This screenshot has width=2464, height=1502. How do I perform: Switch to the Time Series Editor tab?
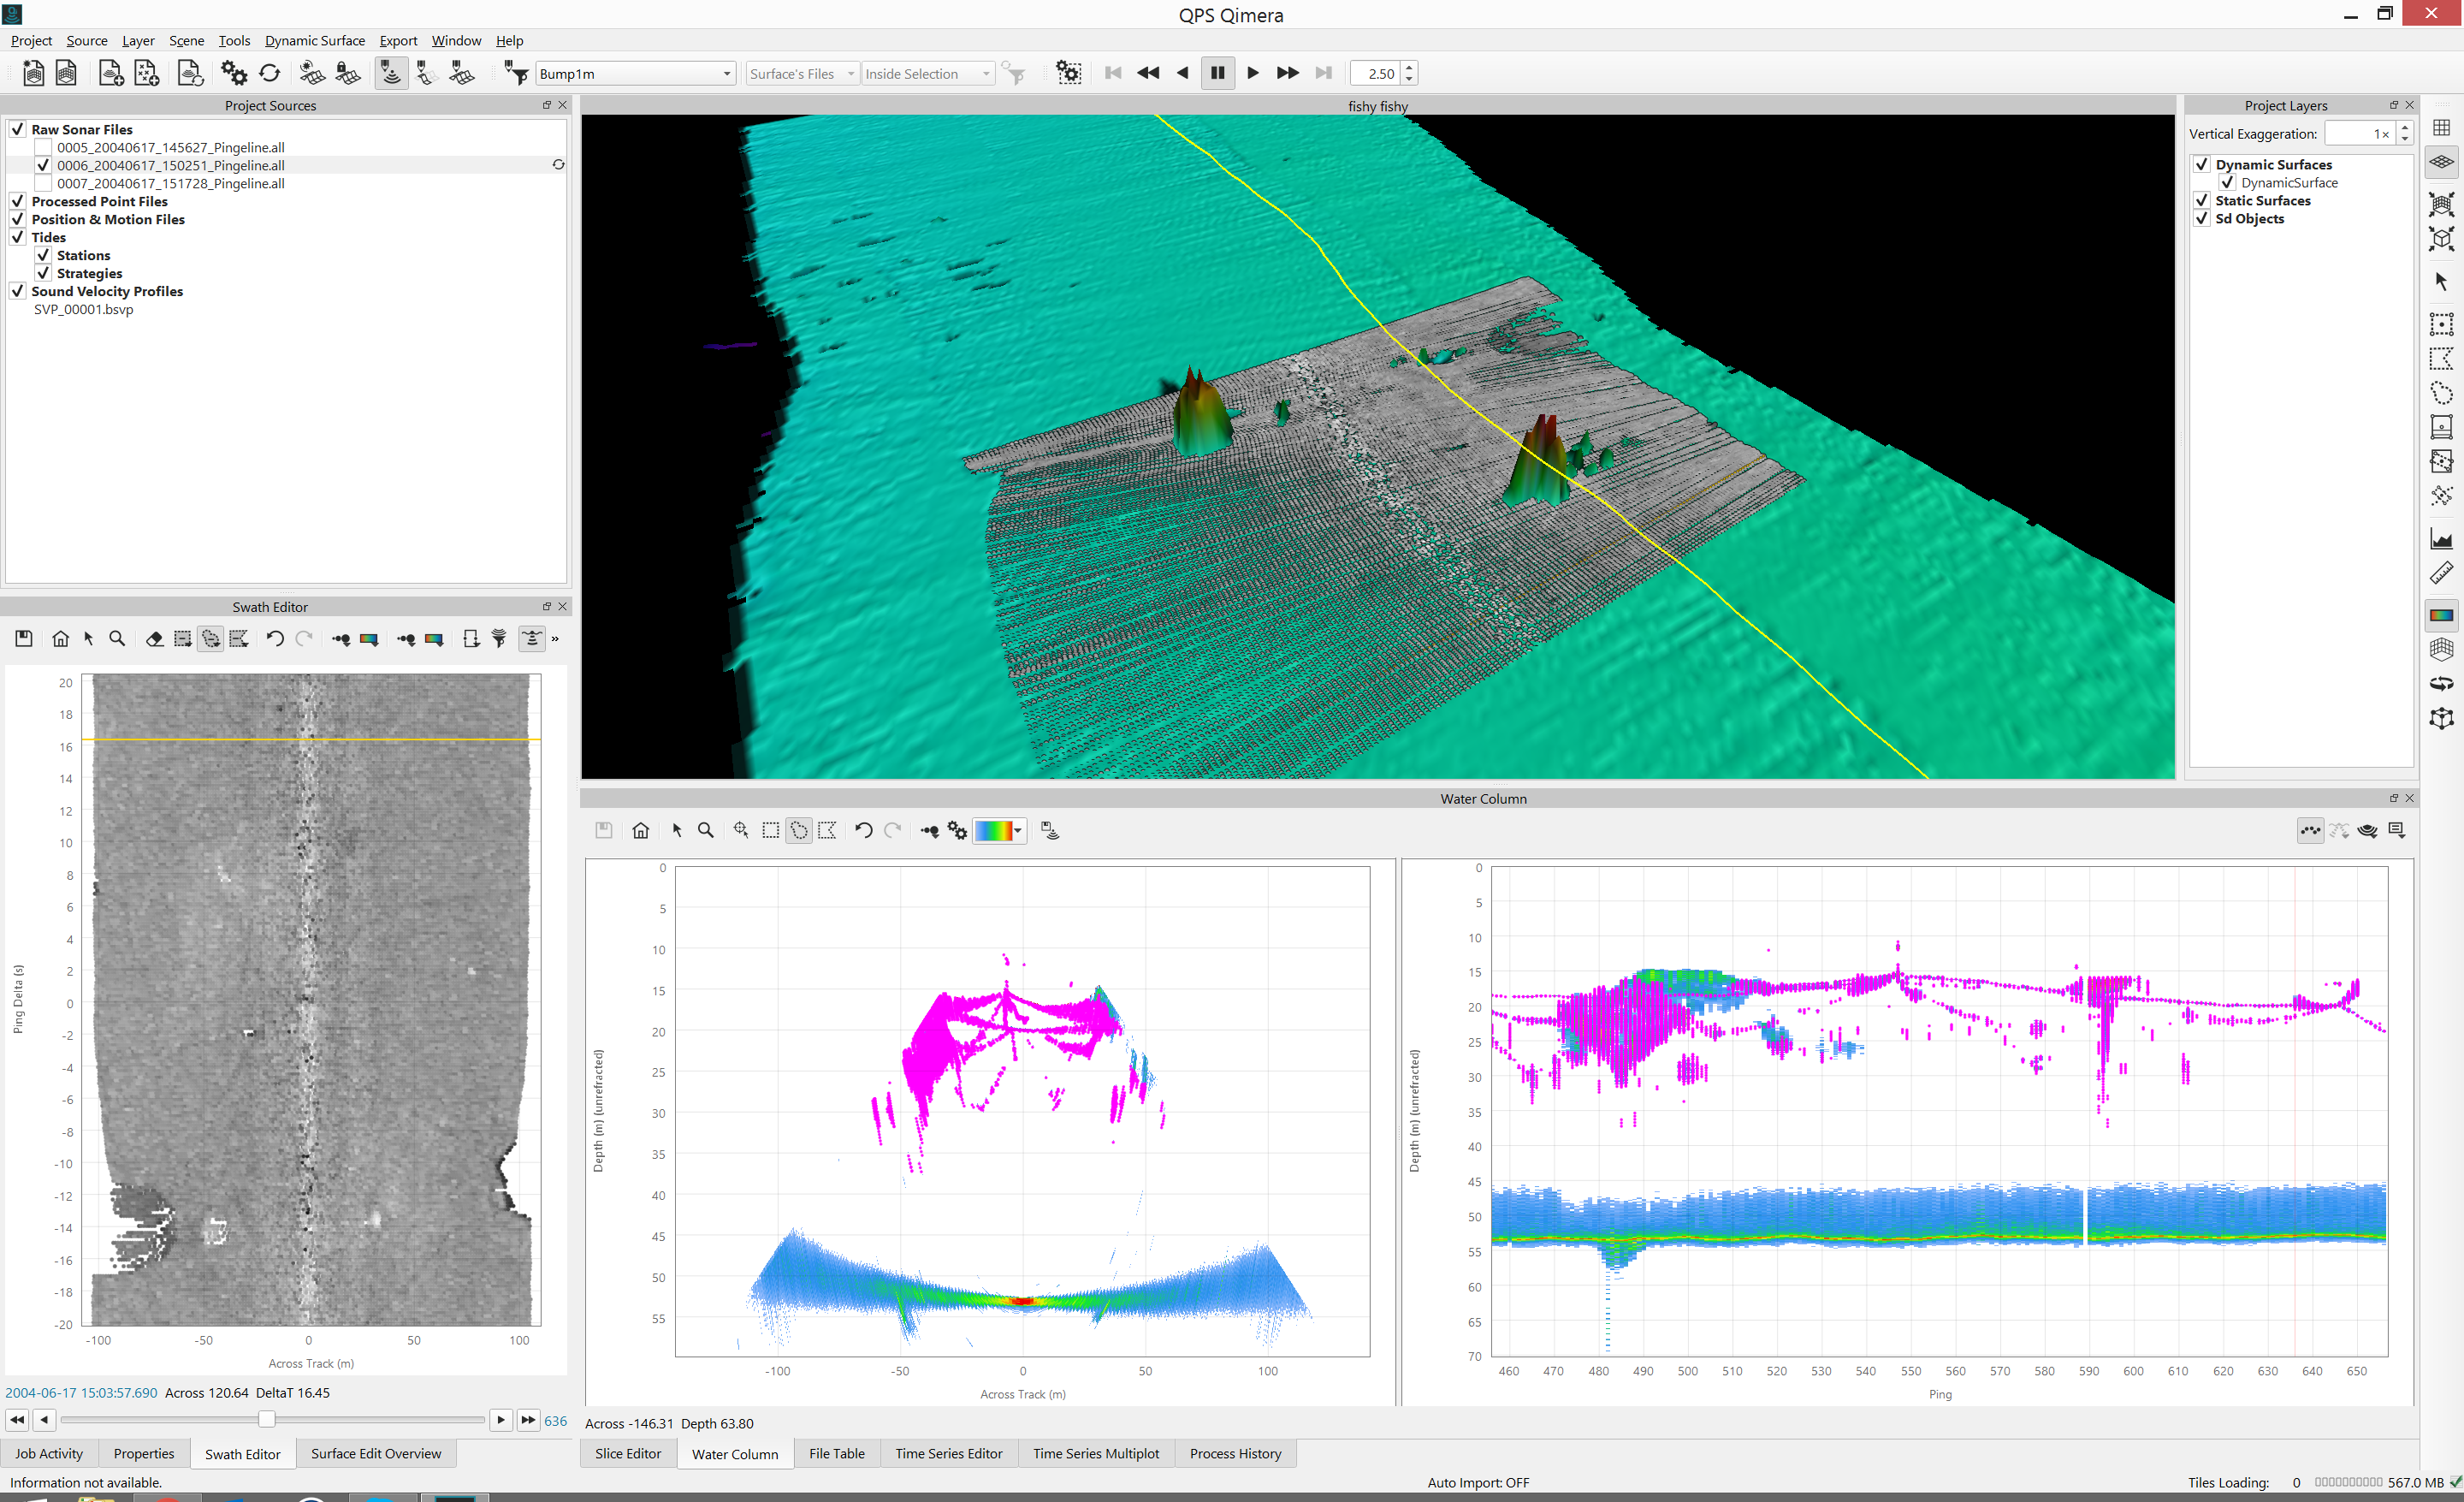click(x=948, y=1453)
